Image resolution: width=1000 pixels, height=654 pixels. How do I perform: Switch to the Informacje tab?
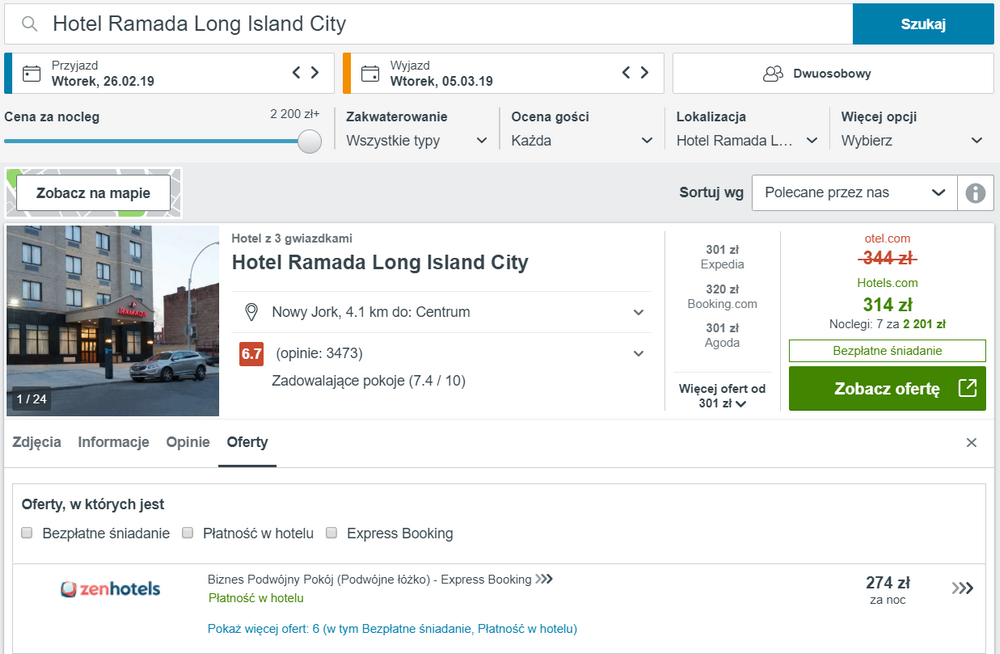[x=114, y=442]
